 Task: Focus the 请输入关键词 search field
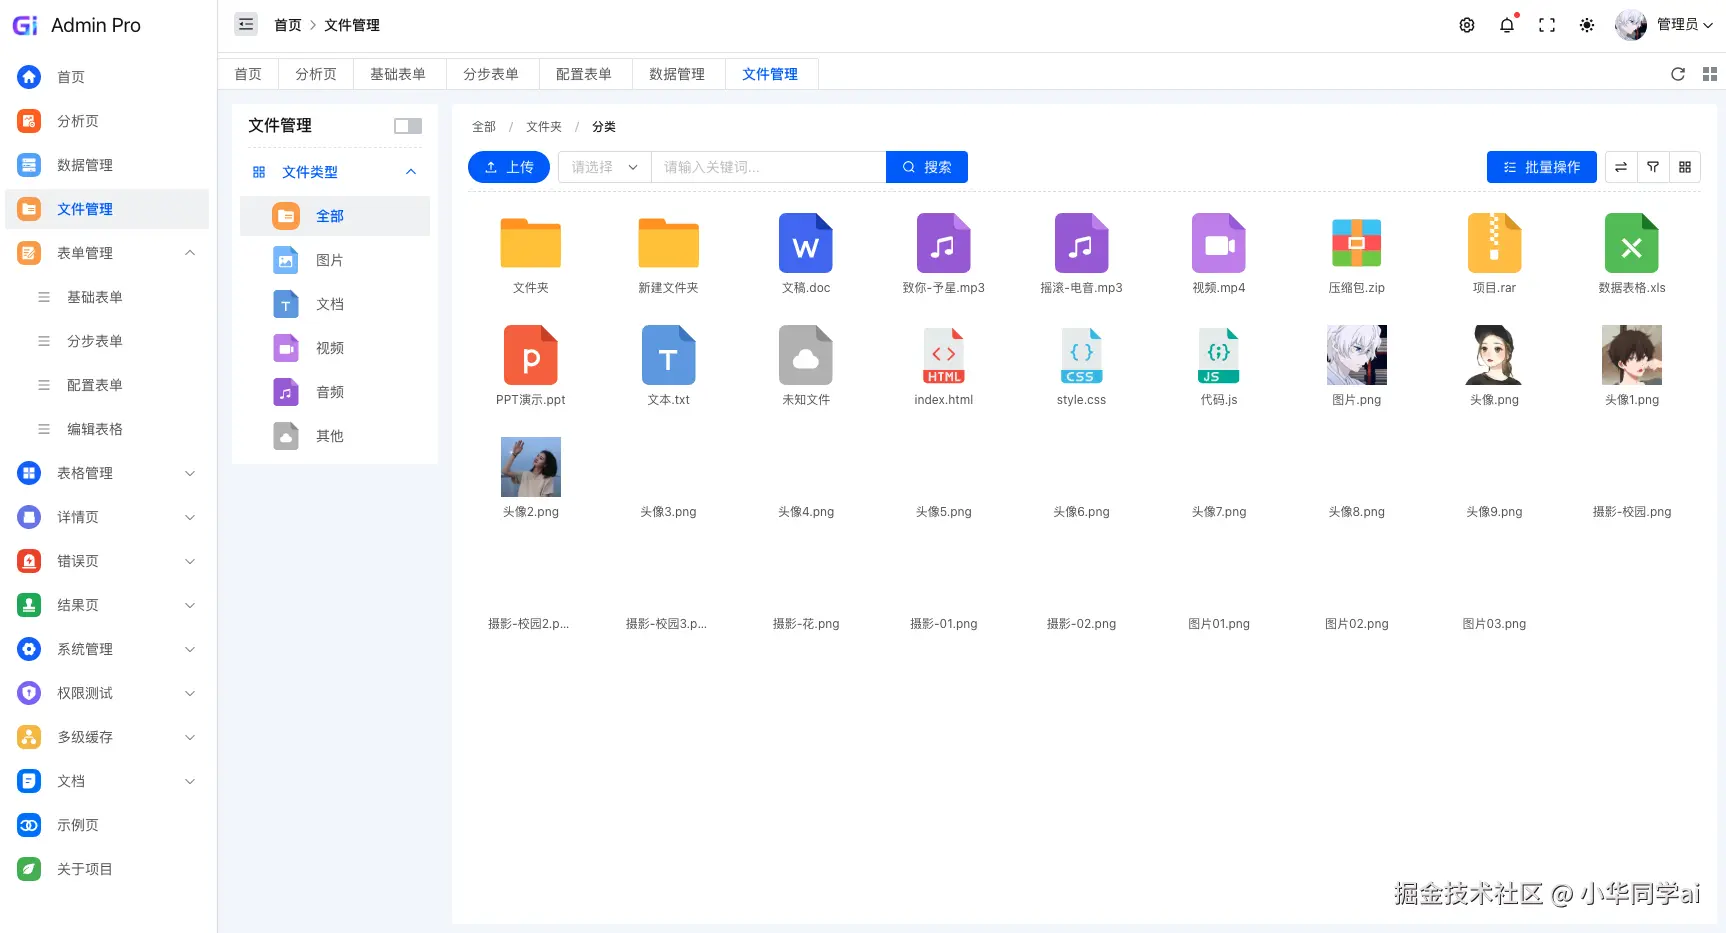[x=769, y=167]
